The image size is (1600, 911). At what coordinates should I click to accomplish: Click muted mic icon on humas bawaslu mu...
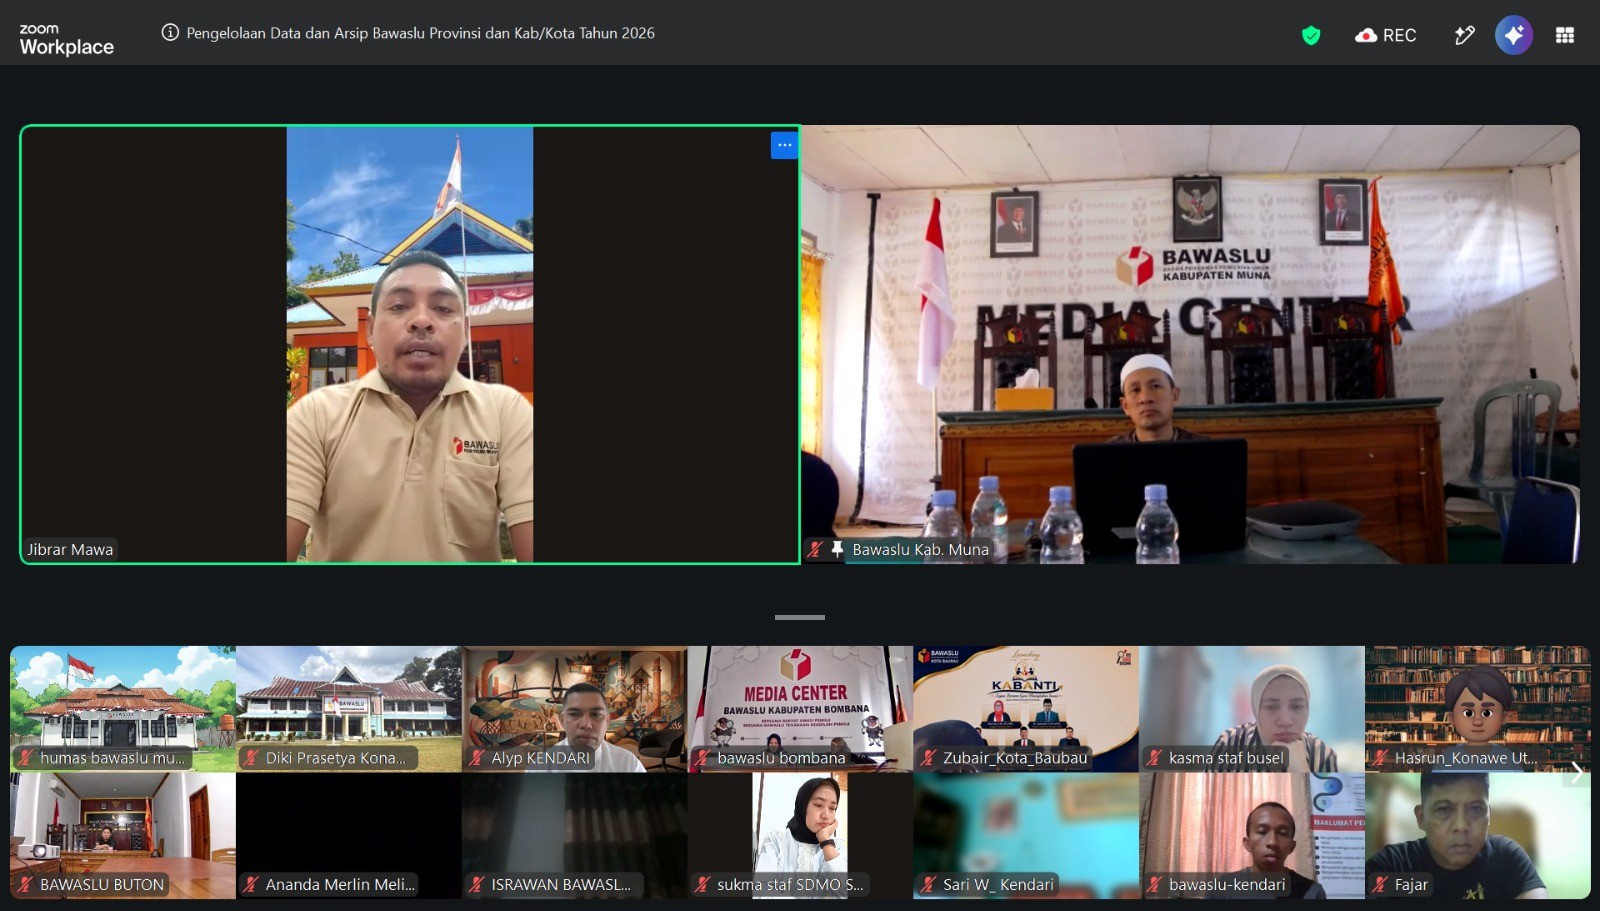[x=26, y=758]
